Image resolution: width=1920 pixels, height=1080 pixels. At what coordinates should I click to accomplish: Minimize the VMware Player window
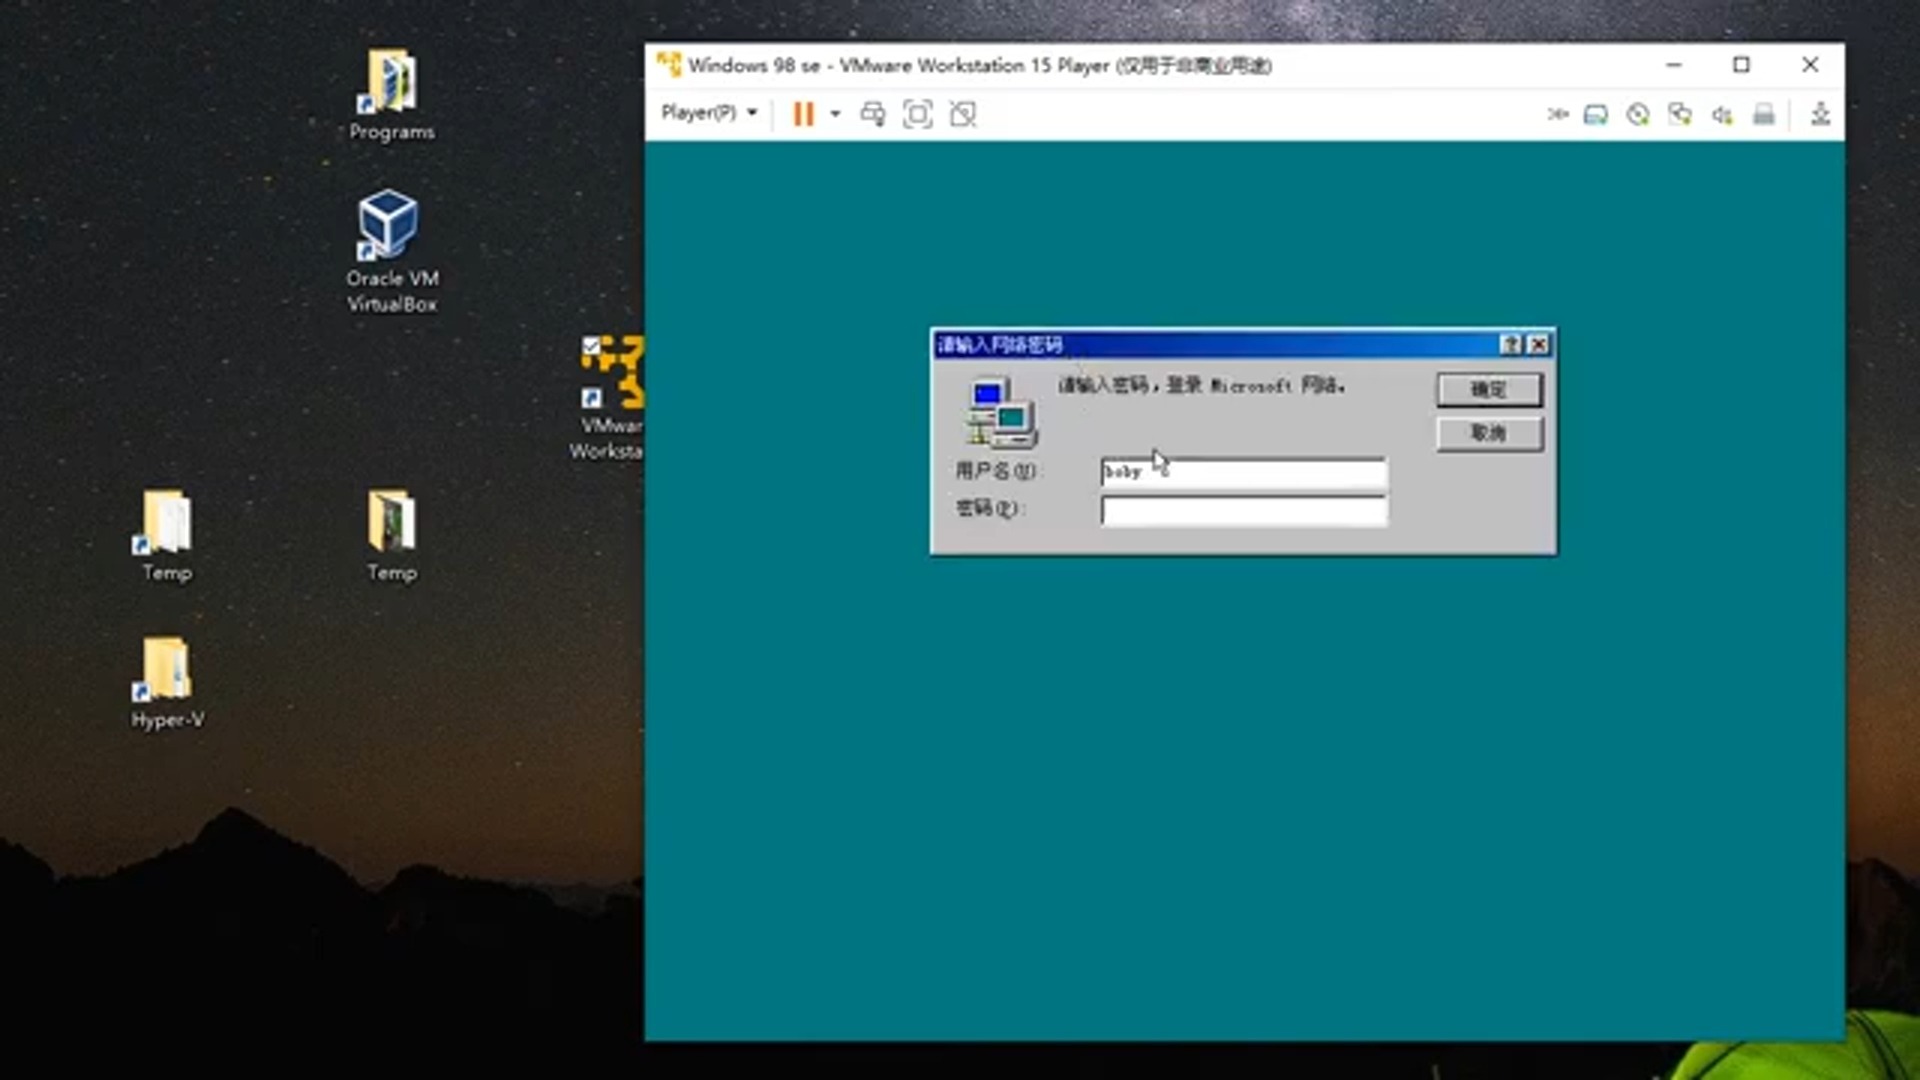(1674, 65)
